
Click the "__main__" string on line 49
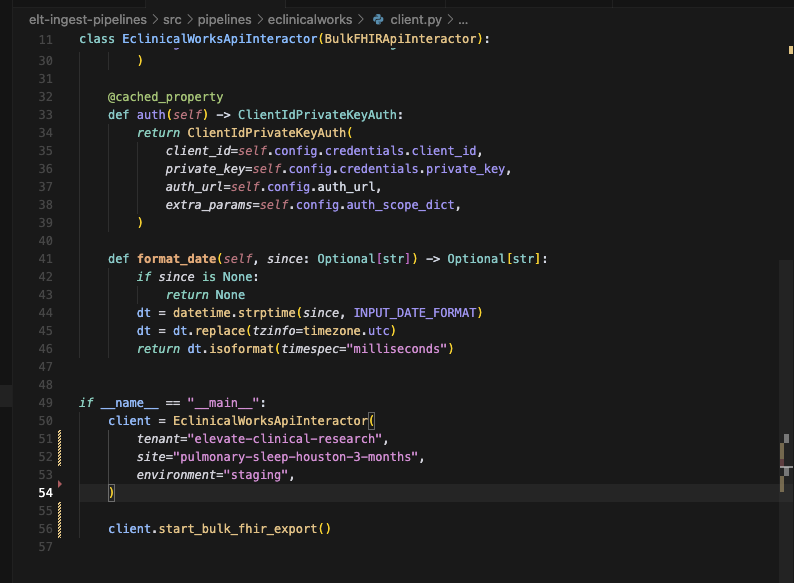[223, 403]
